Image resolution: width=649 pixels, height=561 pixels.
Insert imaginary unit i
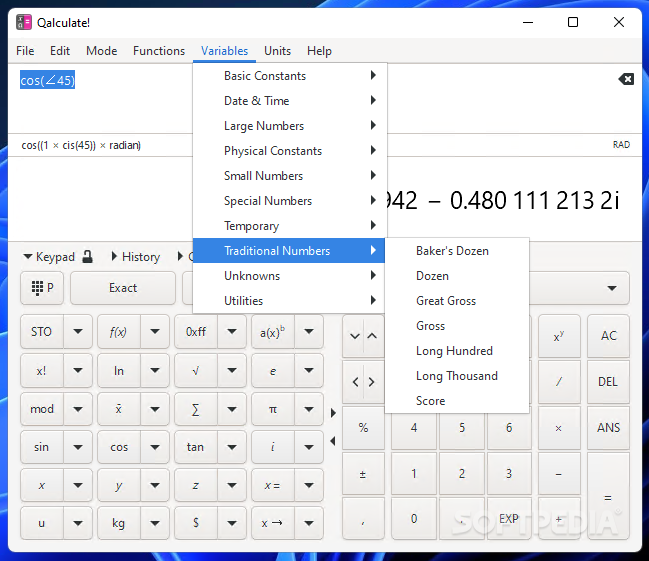tap(273, 447)
